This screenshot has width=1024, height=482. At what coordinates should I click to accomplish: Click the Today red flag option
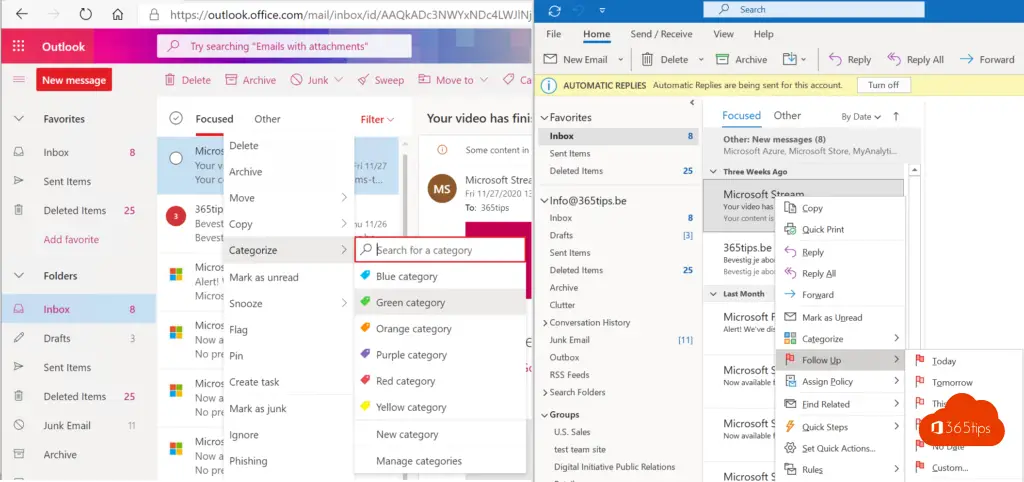[x=918, y=361]
